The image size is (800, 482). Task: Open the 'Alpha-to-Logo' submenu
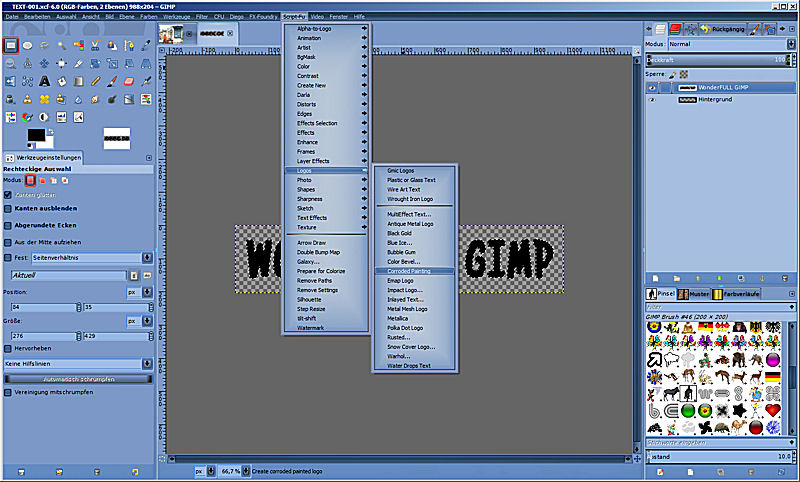[x=326, y=29]
